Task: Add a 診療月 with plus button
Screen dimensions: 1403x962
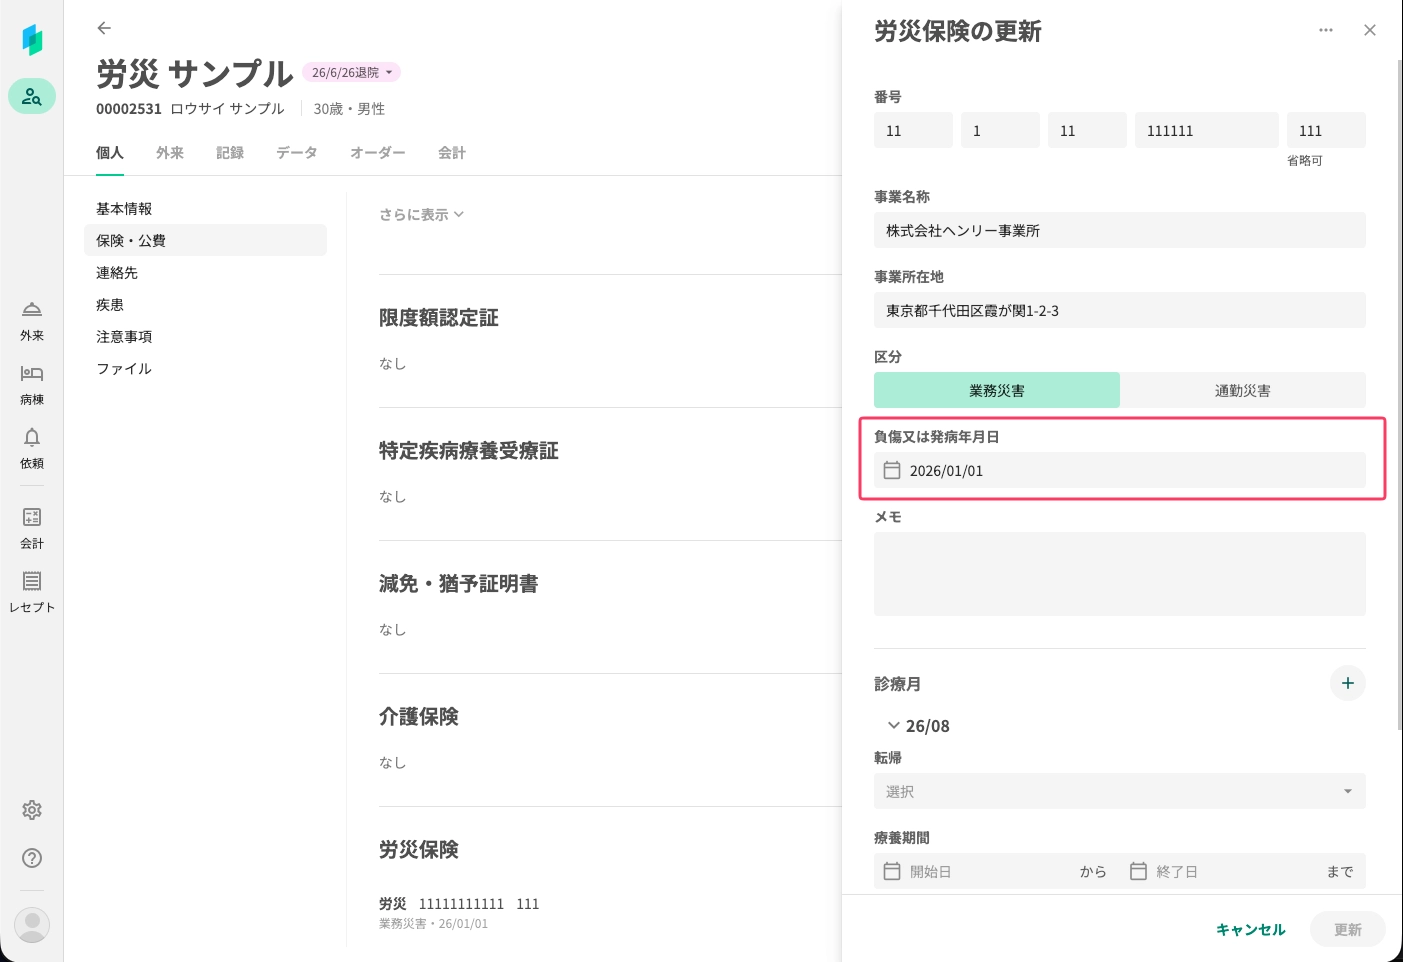Action: point(1348,683)
